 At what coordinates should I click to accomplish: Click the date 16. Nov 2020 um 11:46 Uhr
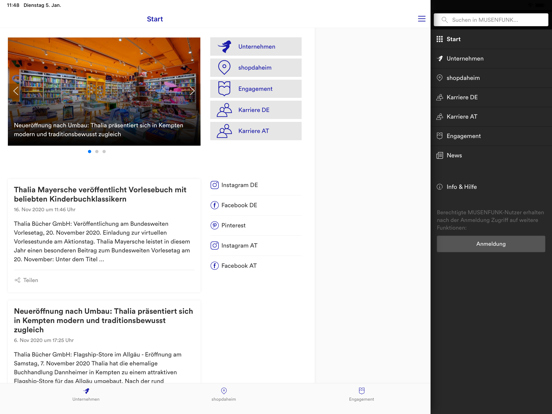[44, 209]
